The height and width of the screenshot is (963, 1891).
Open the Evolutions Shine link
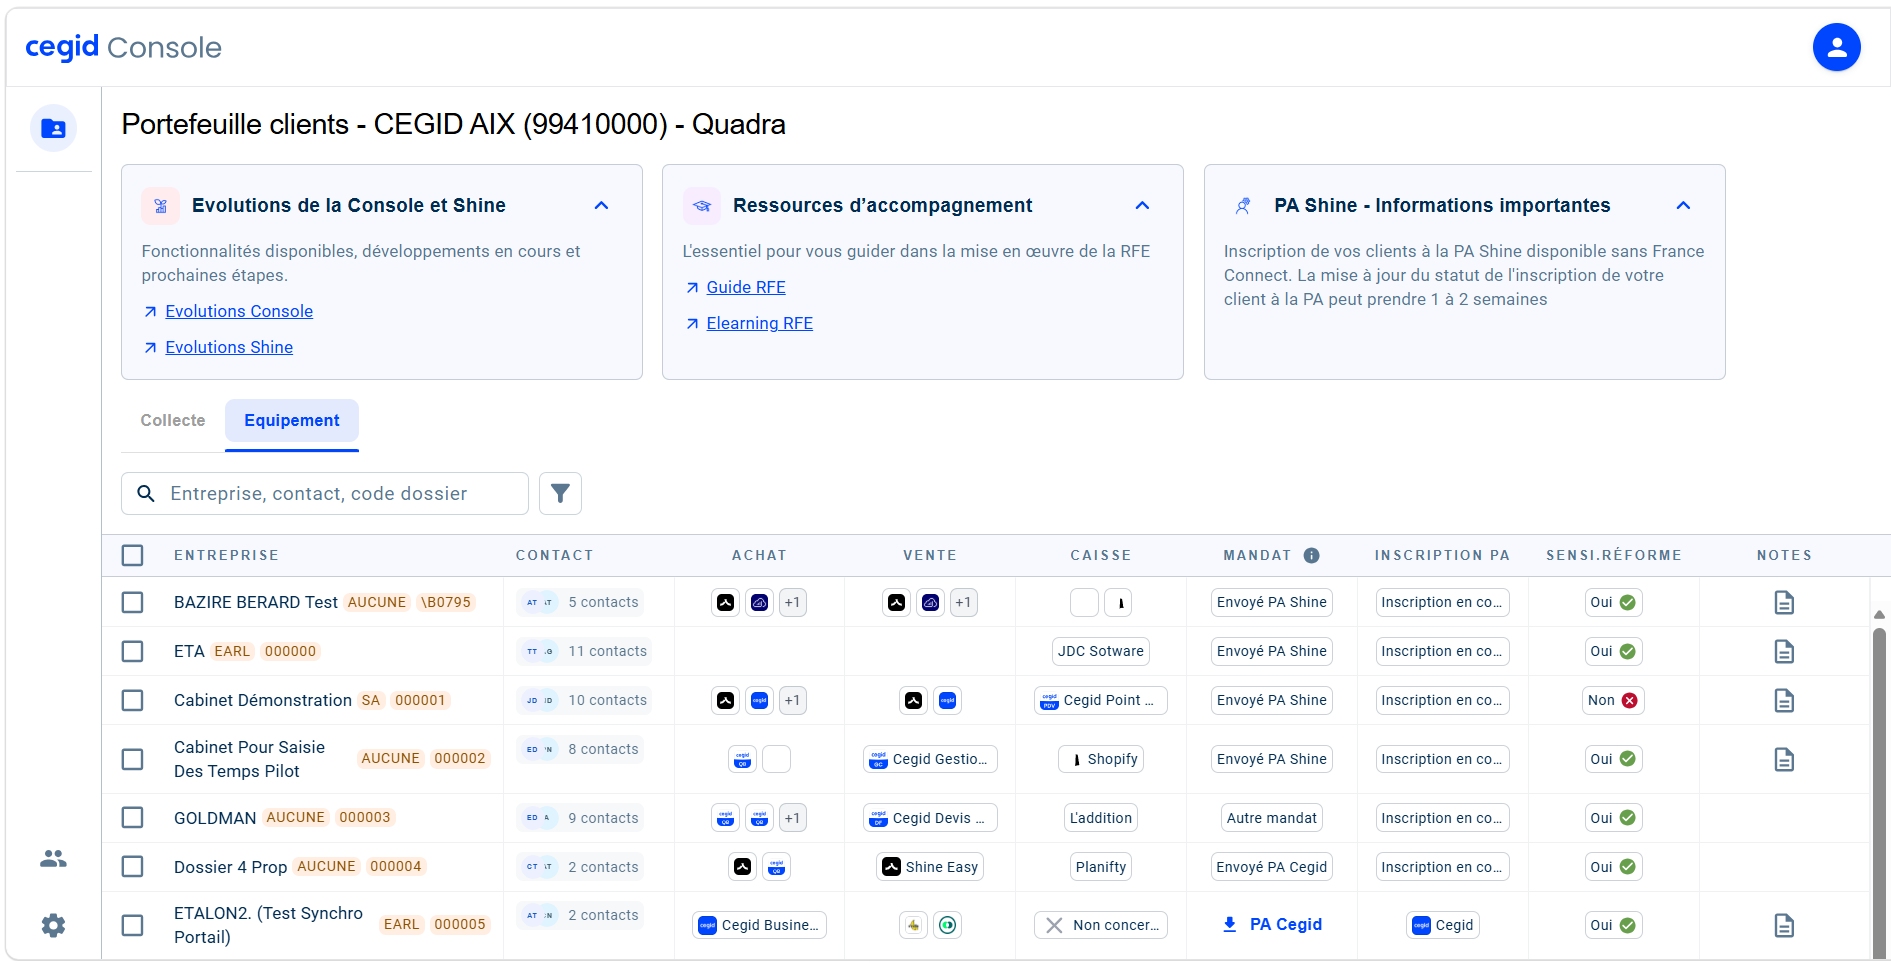pyautogui.click(x=229, y=347)
